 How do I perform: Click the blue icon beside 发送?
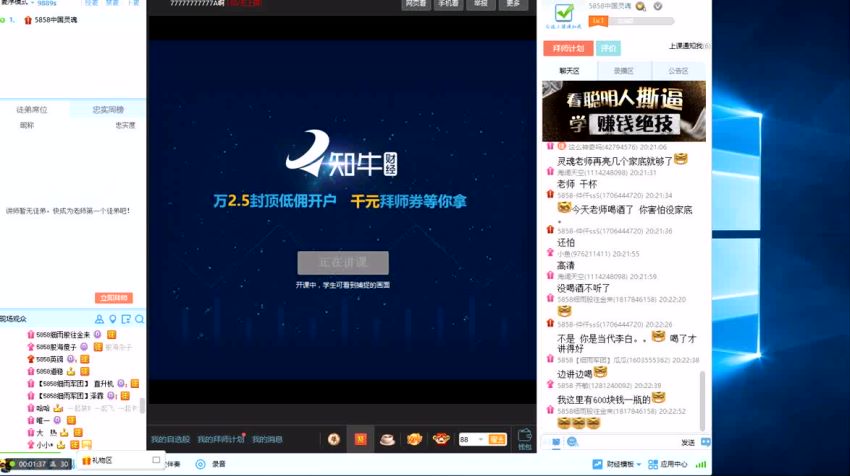pyautogui.click(x=705, y=442)
